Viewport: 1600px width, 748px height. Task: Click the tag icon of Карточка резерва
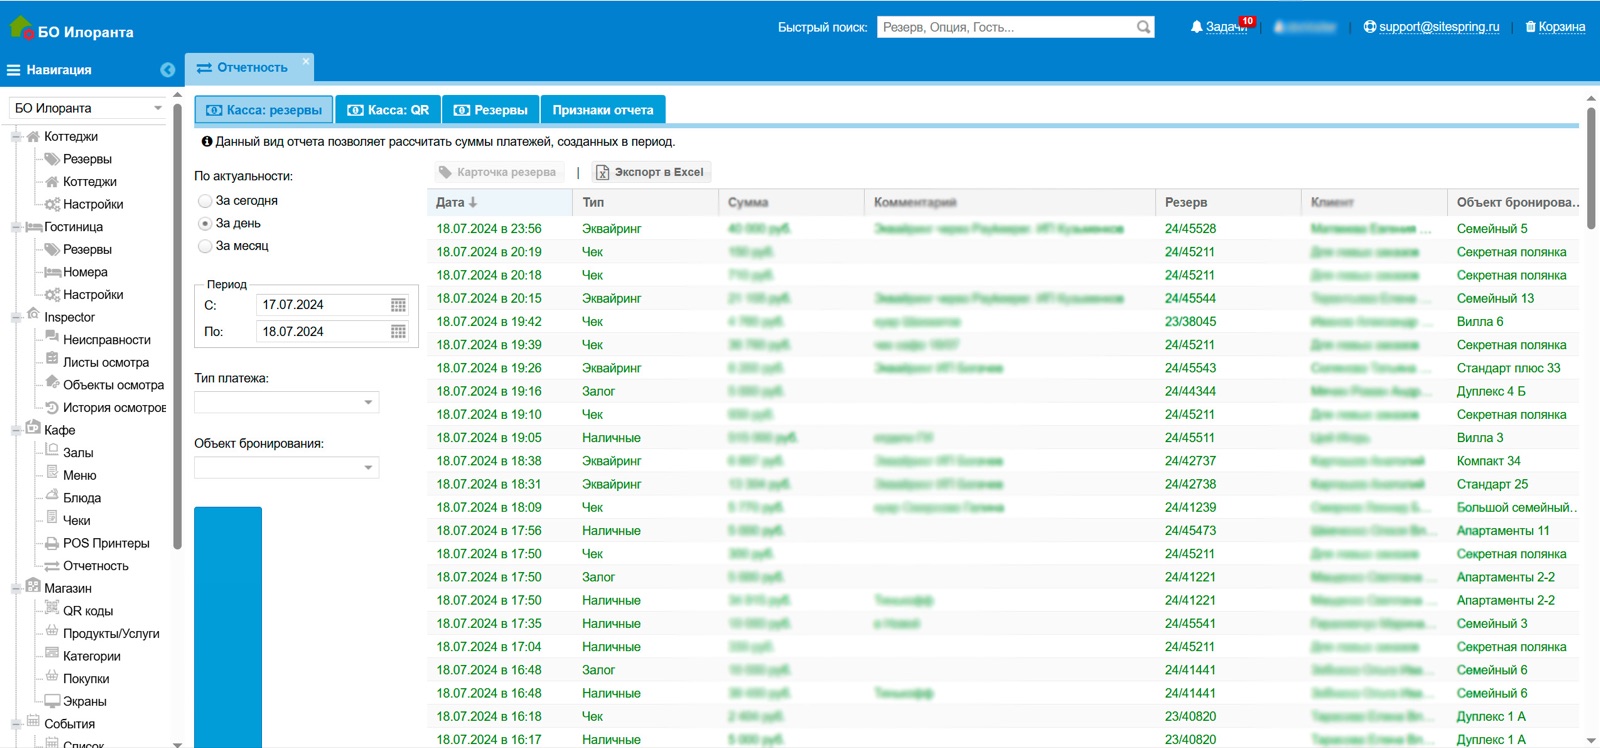(446, 172)
